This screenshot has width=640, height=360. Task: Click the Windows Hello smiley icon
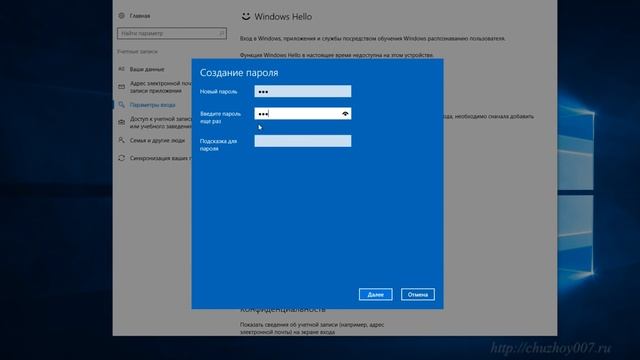point(246,16)
